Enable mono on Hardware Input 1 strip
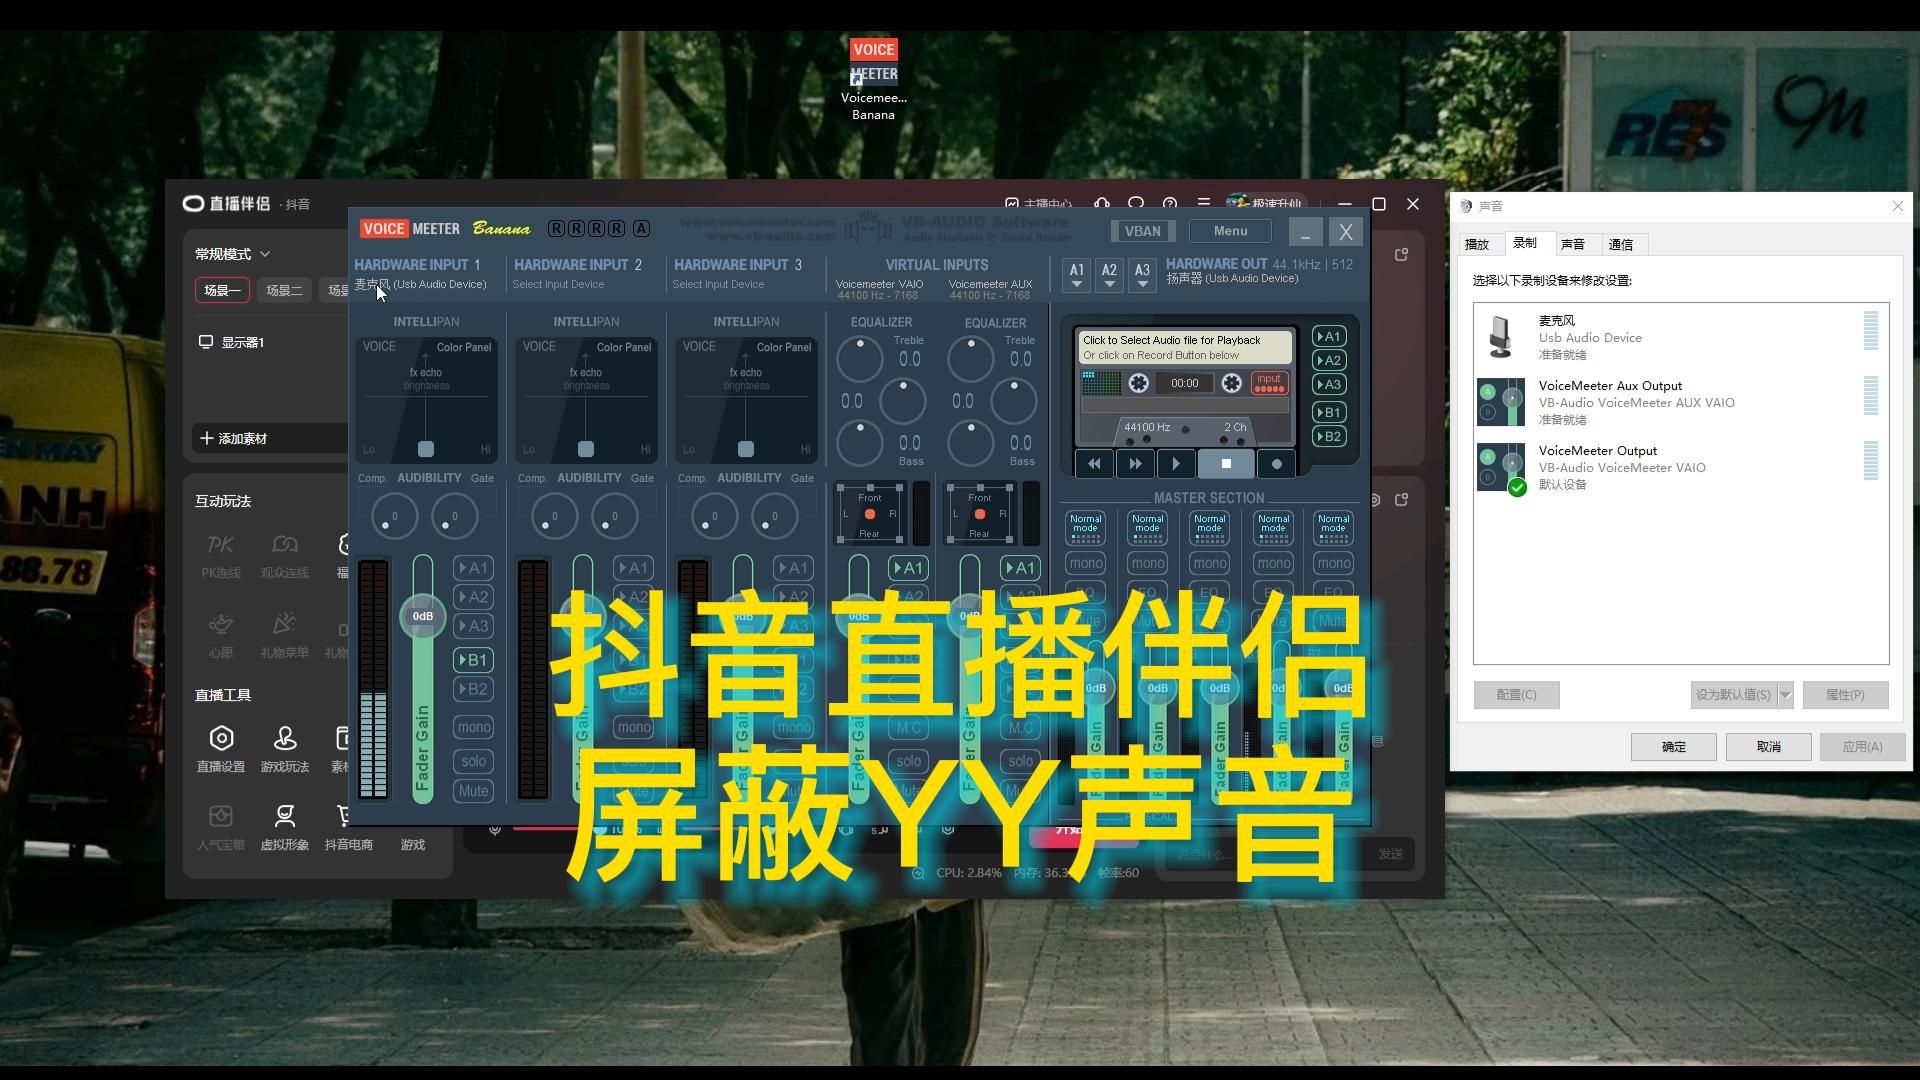 pyautogui.click(x=473, y=727)
